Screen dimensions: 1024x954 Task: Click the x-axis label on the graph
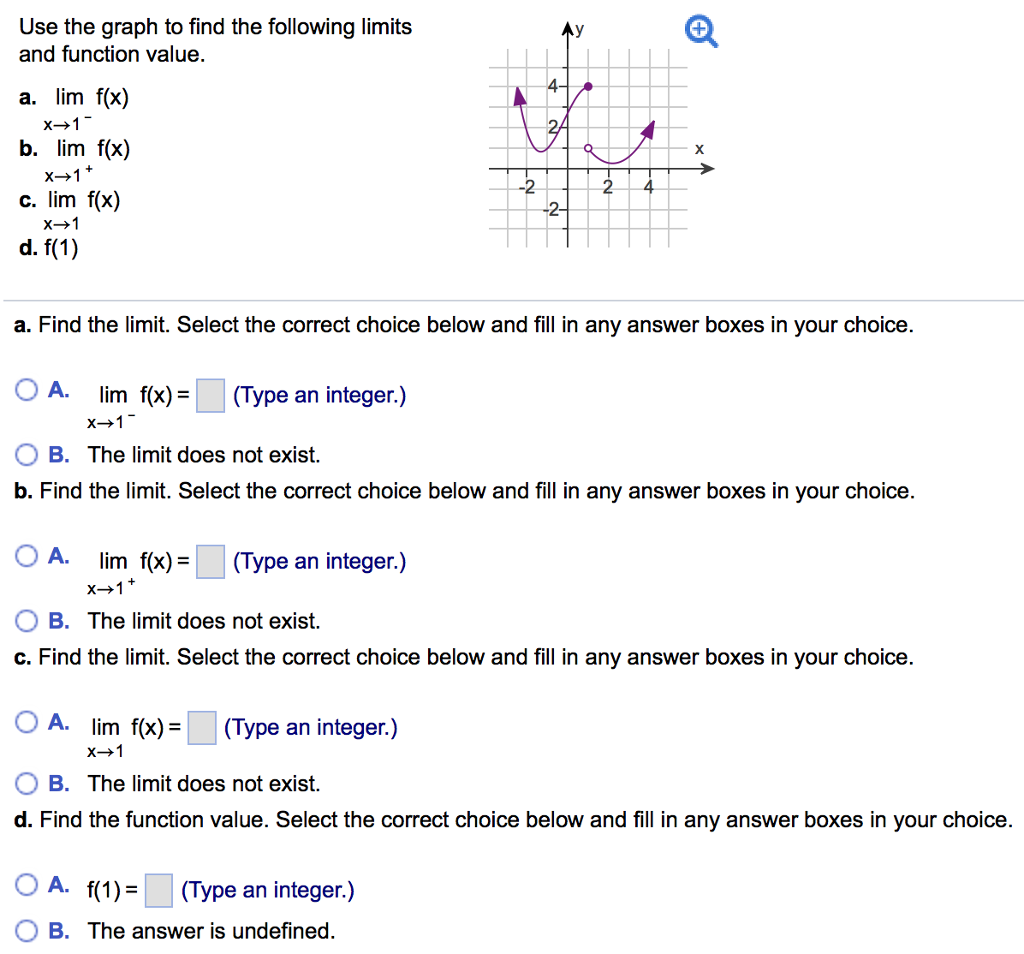[698, 147]
